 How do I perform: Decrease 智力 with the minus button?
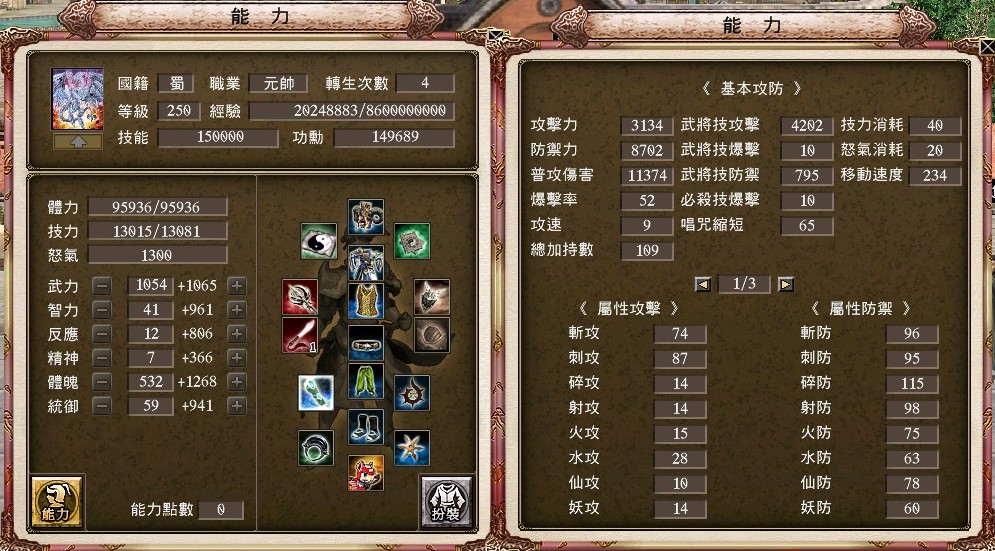(102, 310)
